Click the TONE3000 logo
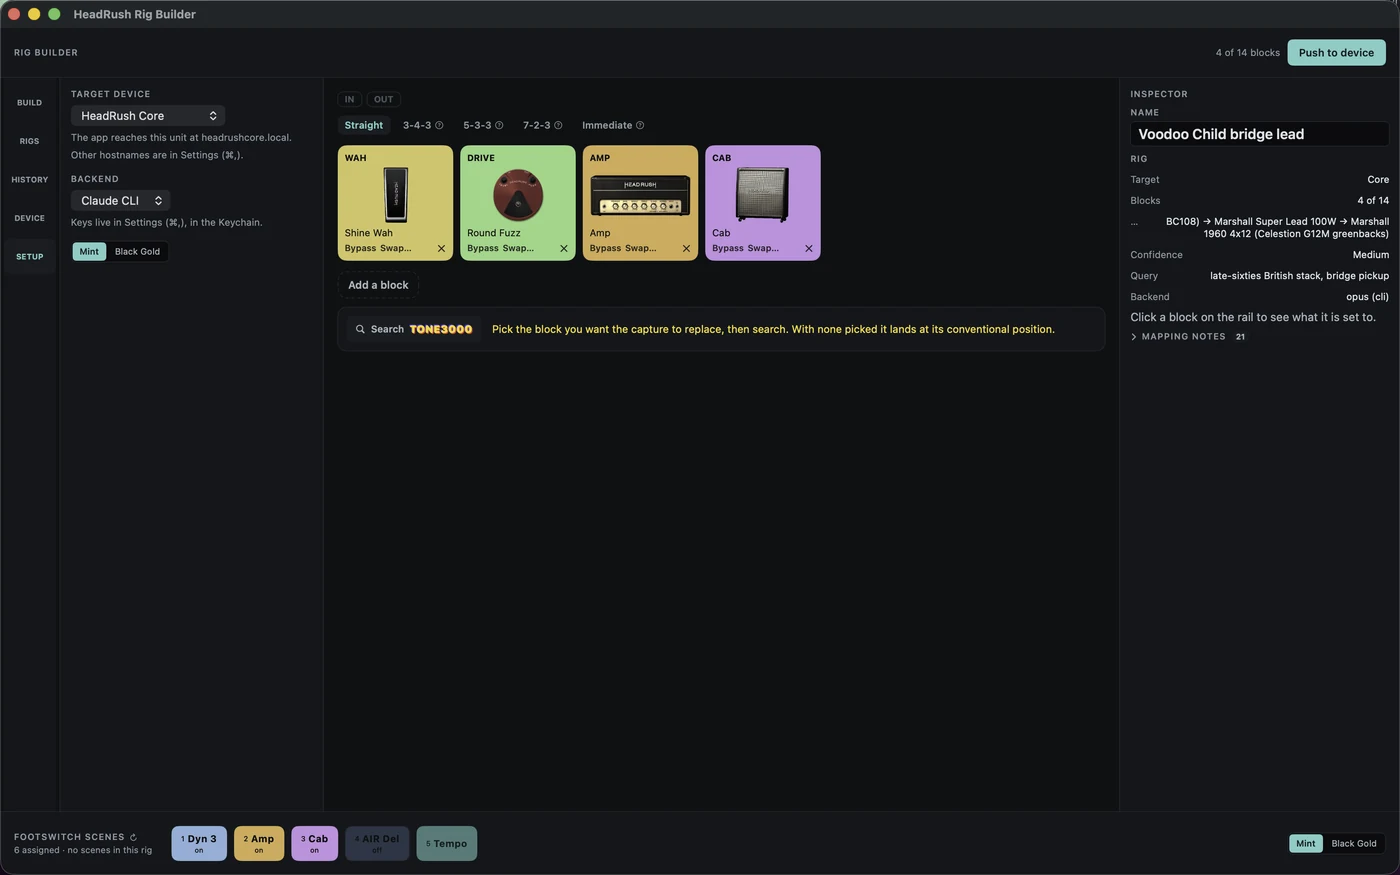 (441, 329)
